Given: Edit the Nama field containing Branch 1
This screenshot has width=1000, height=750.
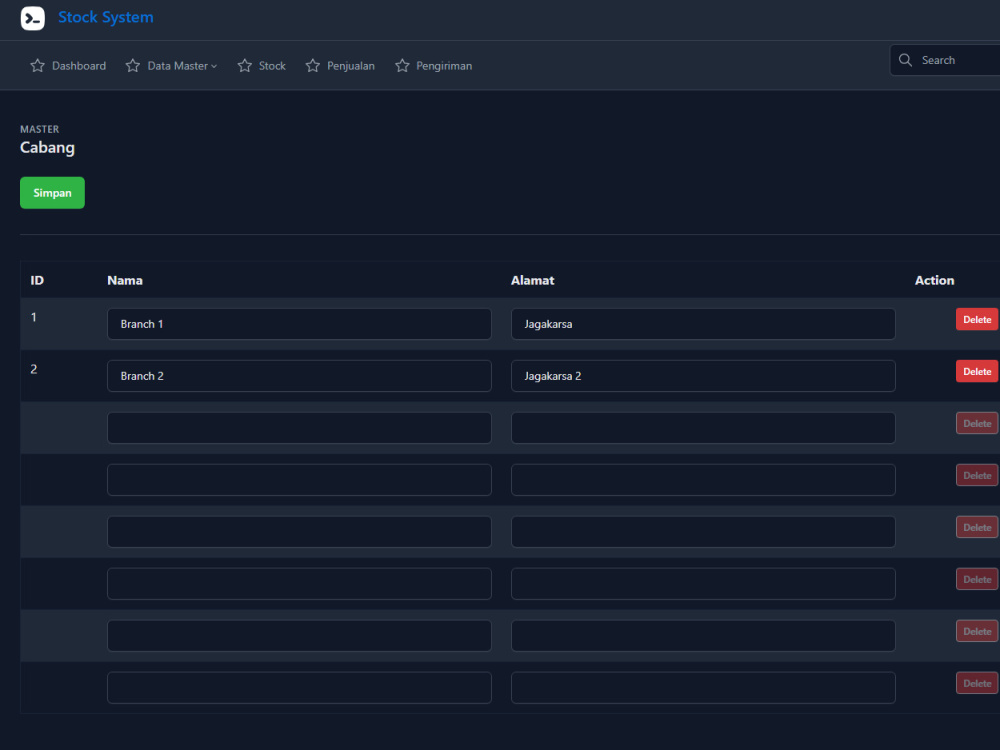Looking at the screenshot, I should coord(299,324).
